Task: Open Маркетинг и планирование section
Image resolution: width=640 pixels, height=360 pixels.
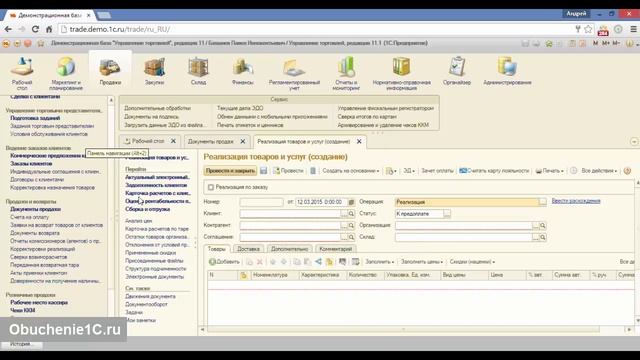Action: pos(66,73)
